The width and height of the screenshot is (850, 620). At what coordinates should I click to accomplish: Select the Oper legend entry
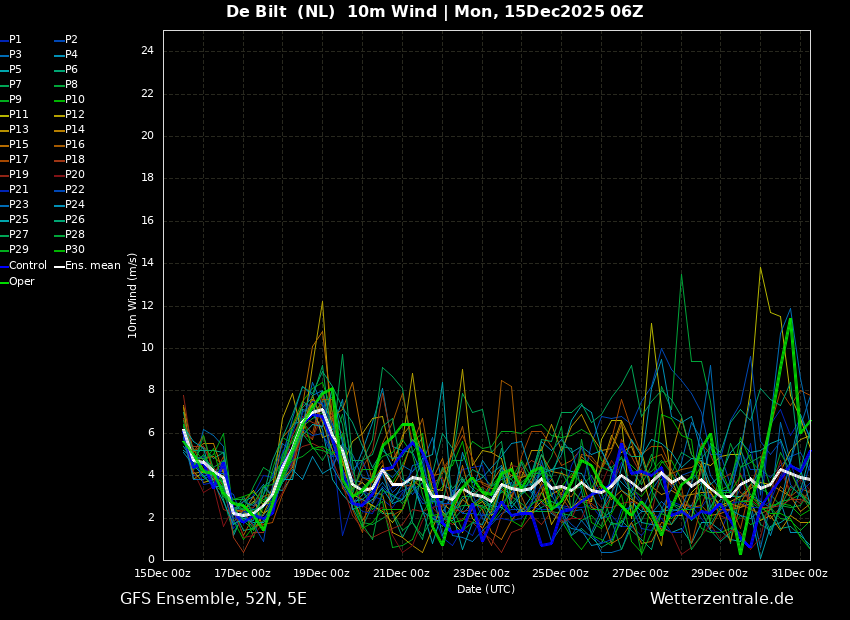pos(22,282)
